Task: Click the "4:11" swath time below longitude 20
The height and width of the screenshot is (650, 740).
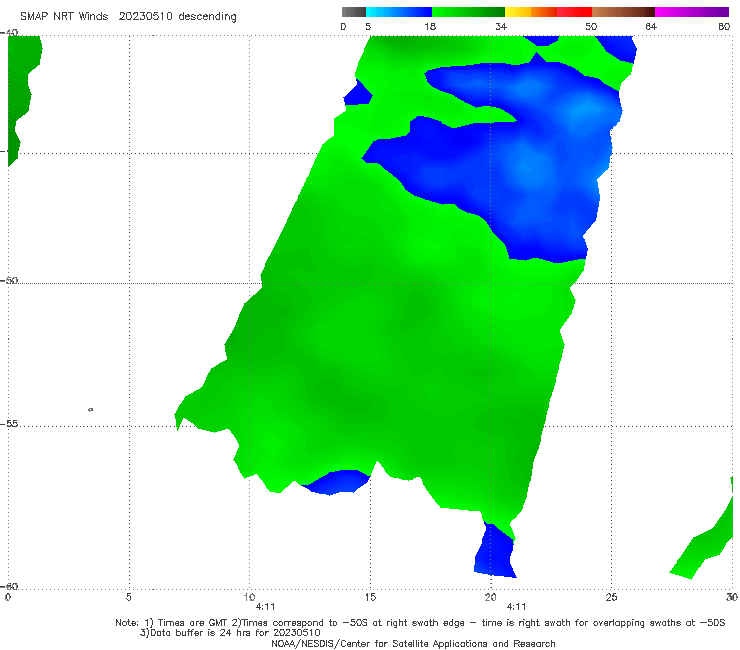Action: [x=516, y=607]
